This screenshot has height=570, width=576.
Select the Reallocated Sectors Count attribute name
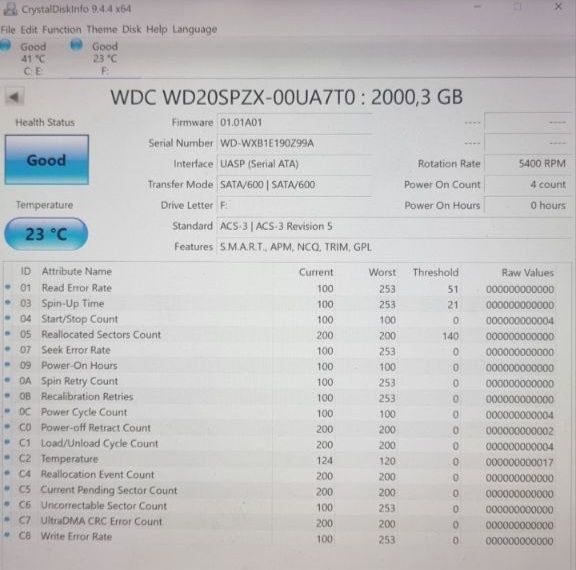[x=101, y=335]
